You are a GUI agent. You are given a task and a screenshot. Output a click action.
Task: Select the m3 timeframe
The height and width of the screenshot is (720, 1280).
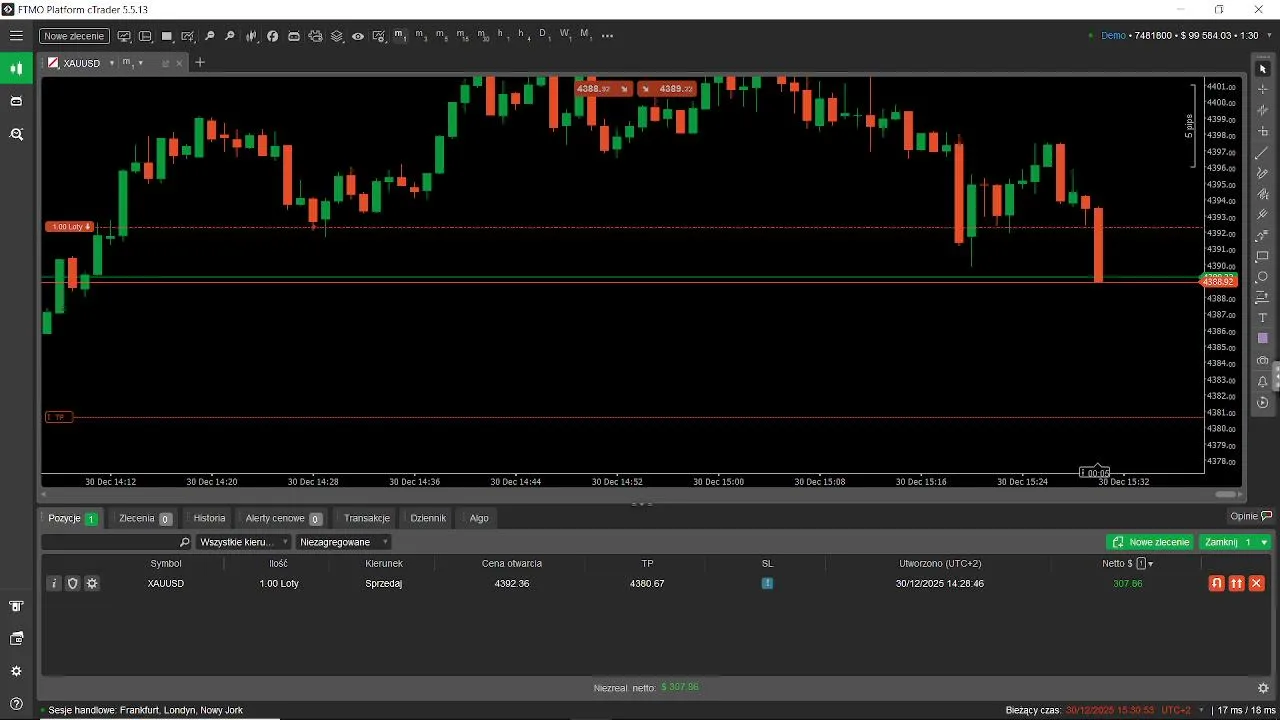click(421, 36)
